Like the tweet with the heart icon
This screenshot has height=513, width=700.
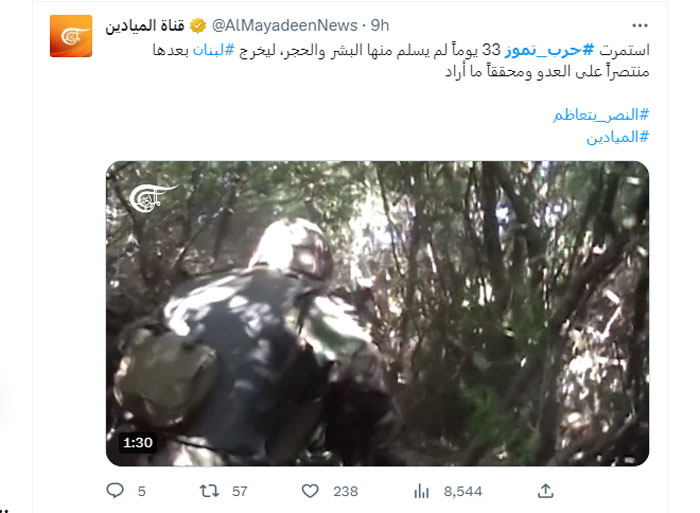click(310, 491)
